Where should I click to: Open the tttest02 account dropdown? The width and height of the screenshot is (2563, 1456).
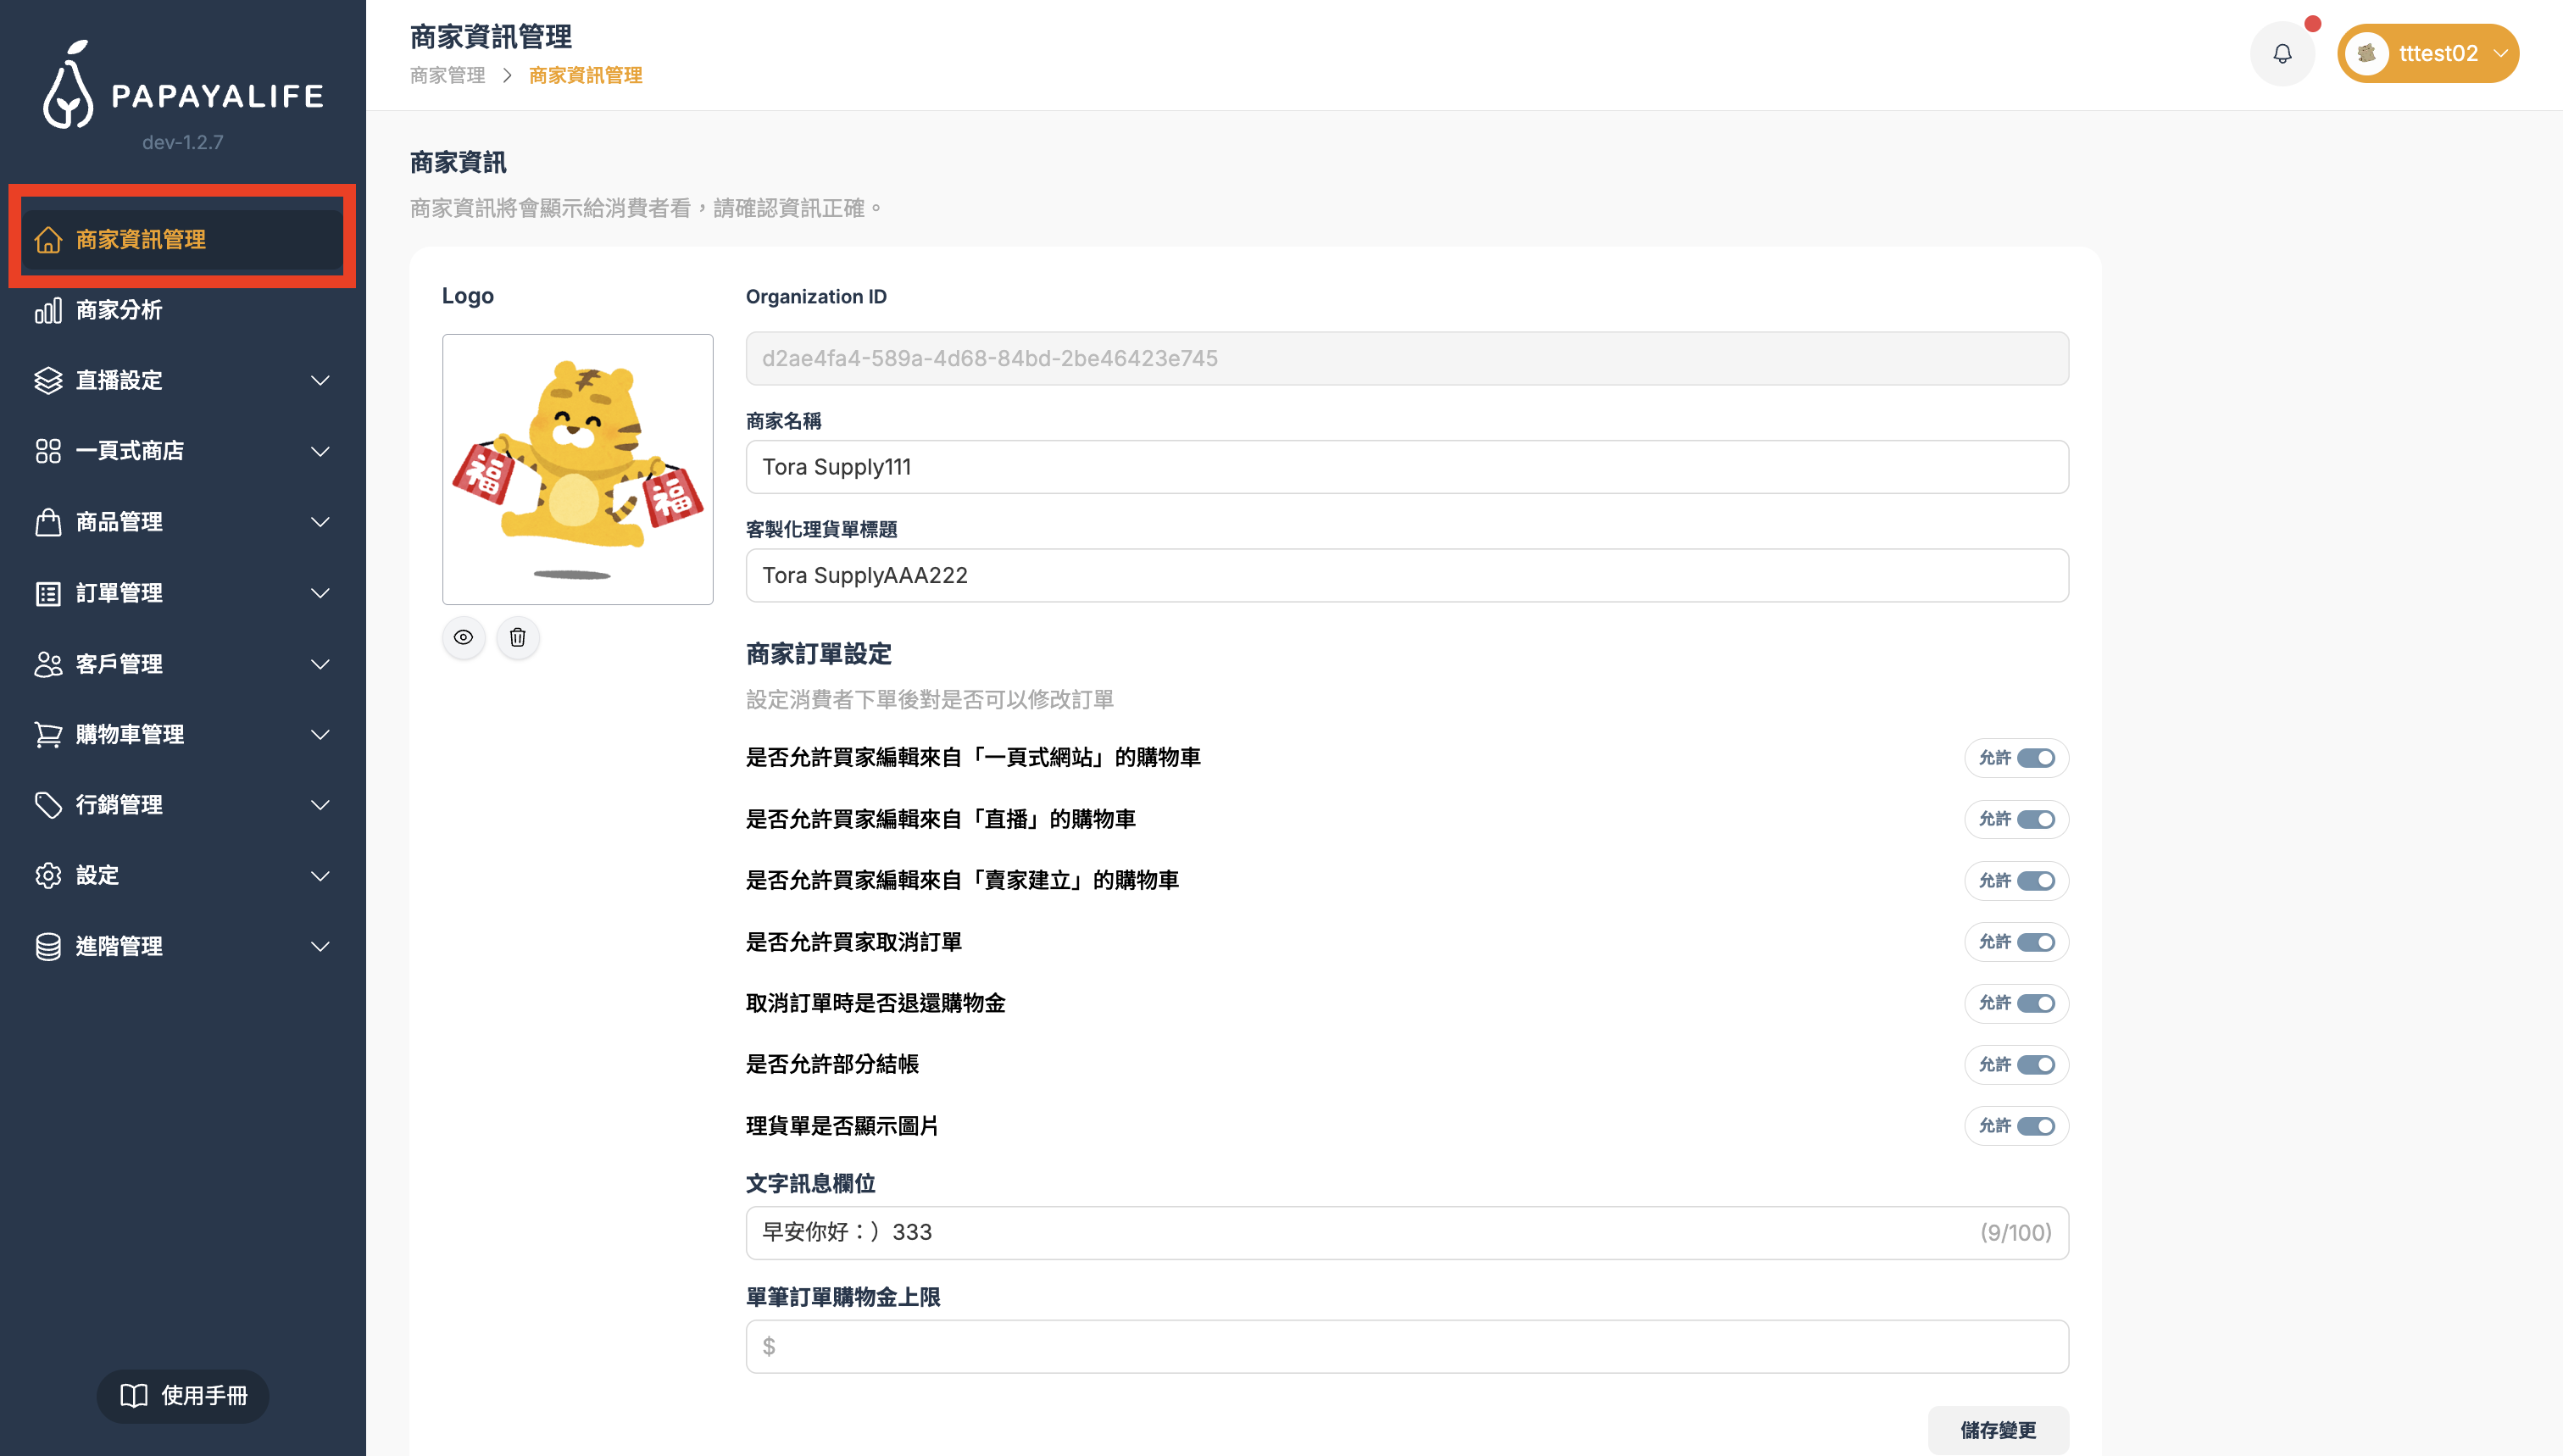click(x=2428, y=53)
